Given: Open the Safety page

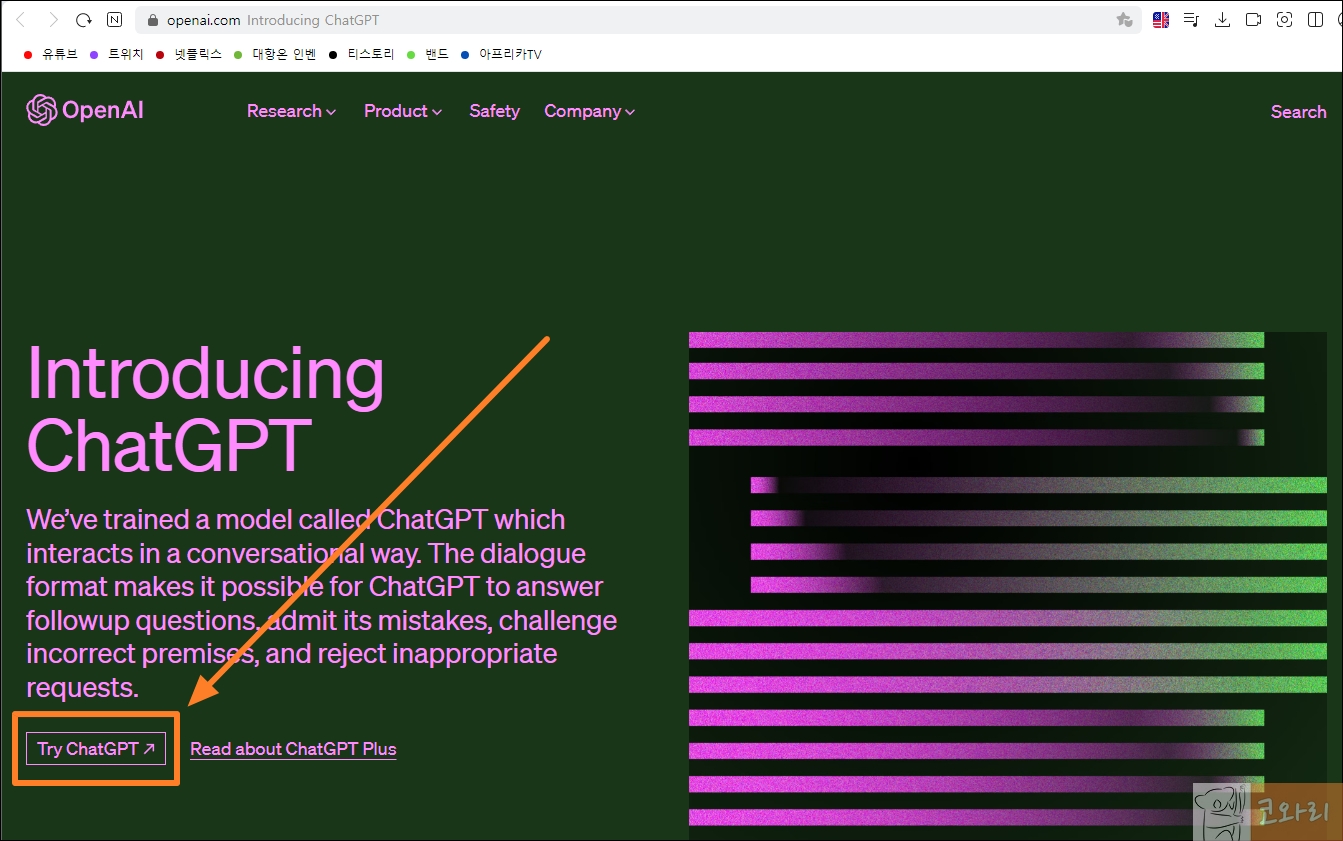Looking at the screenshot, I should [494, 111].
